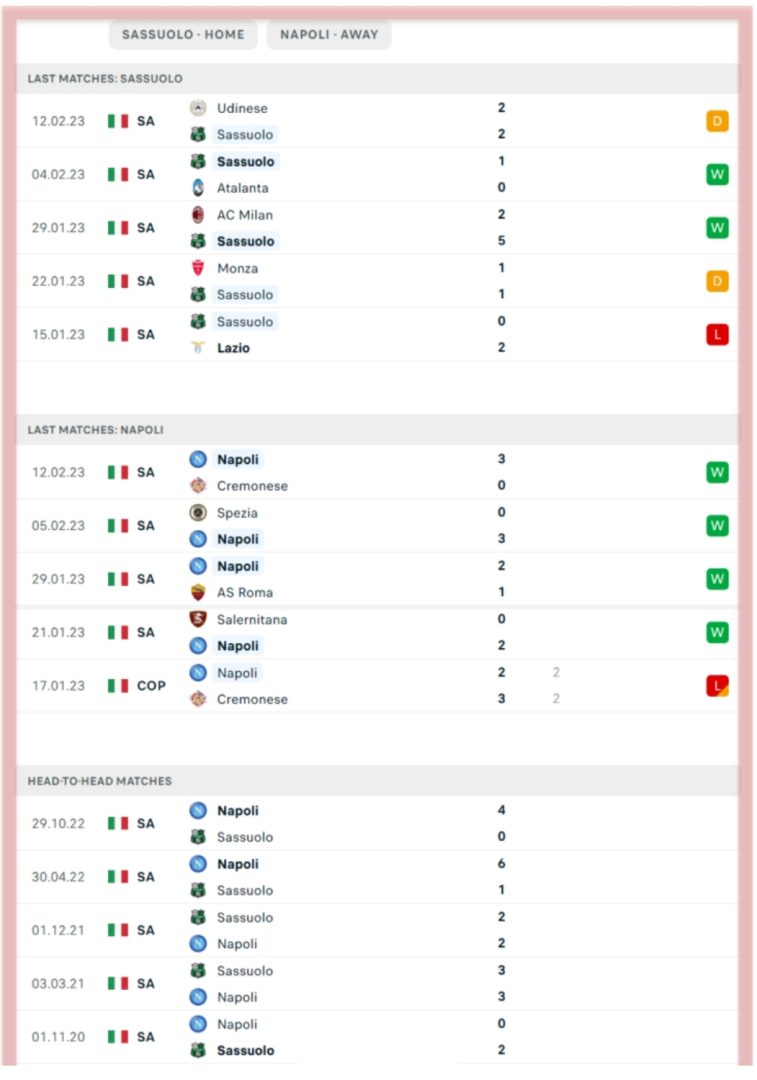Click the AC Milan club crest icon
757x1080 pixels.
point(198,215)
